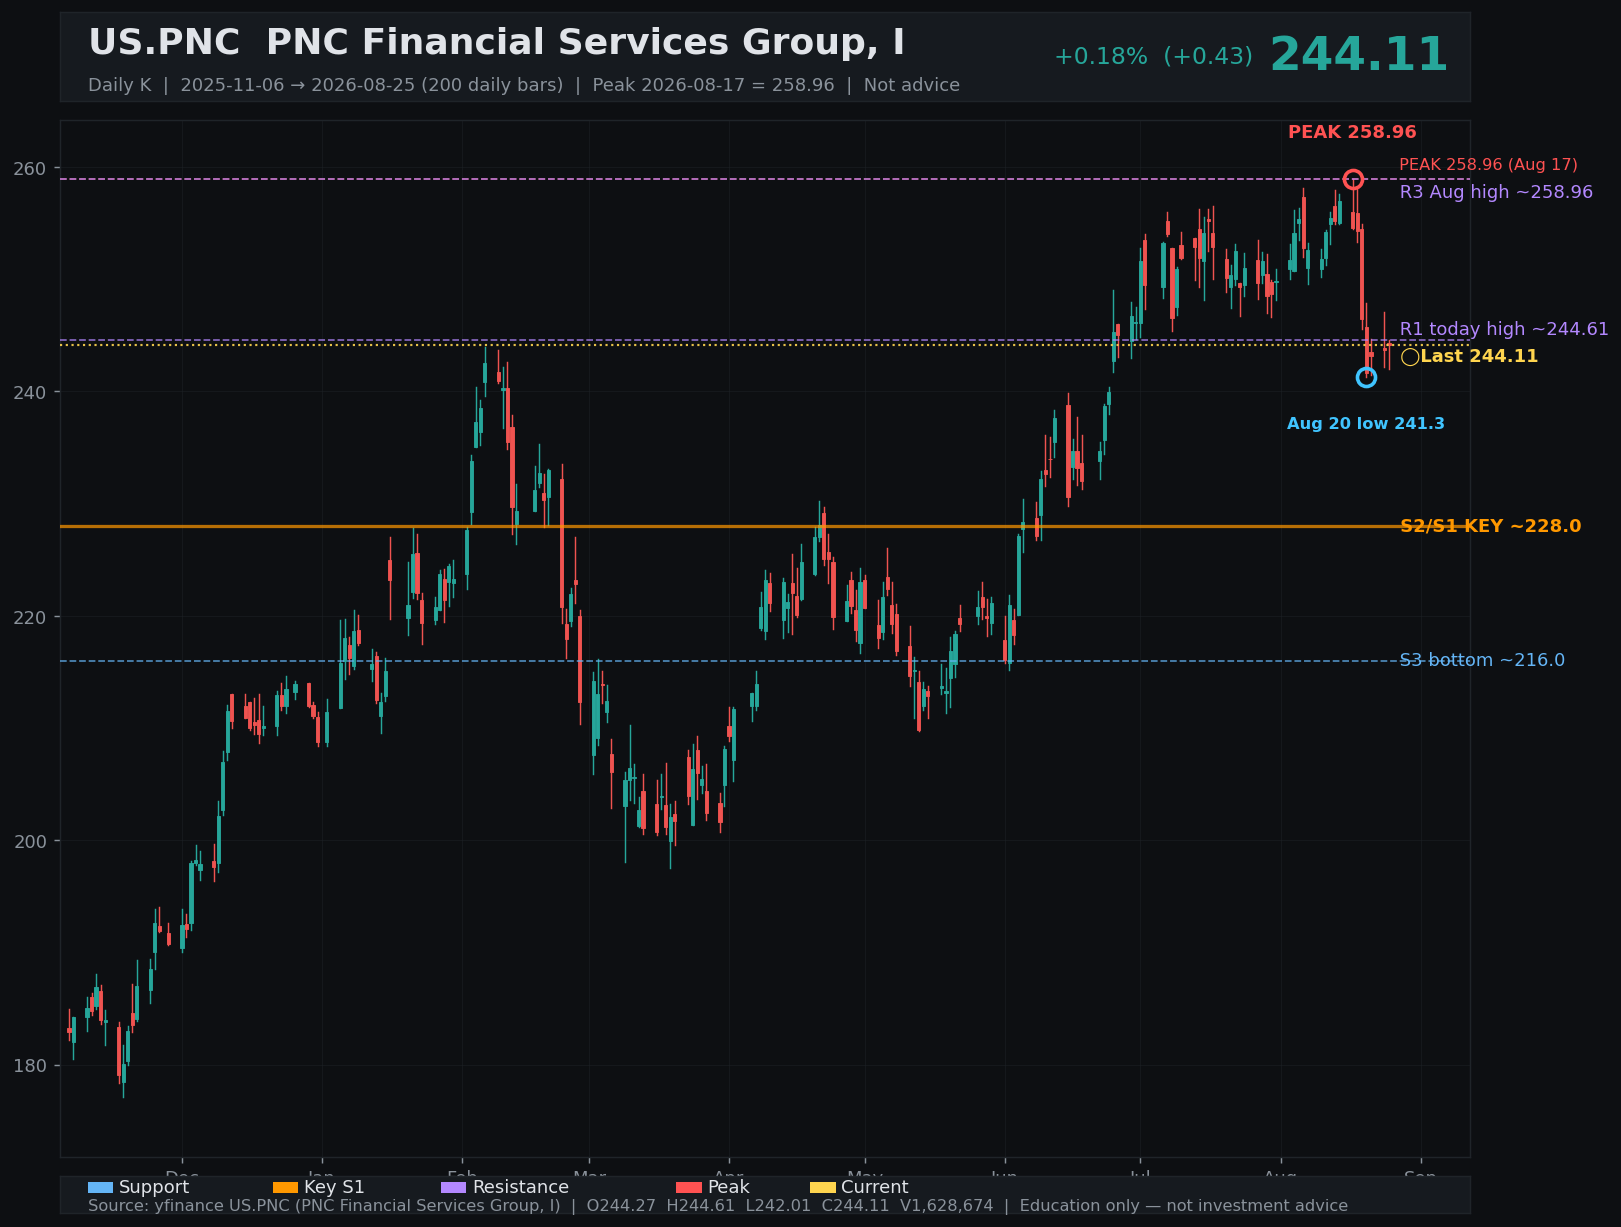
Task: Click the red PEAK circle marker on chart
Action: pyautogui.click(x=1353, y=180)
